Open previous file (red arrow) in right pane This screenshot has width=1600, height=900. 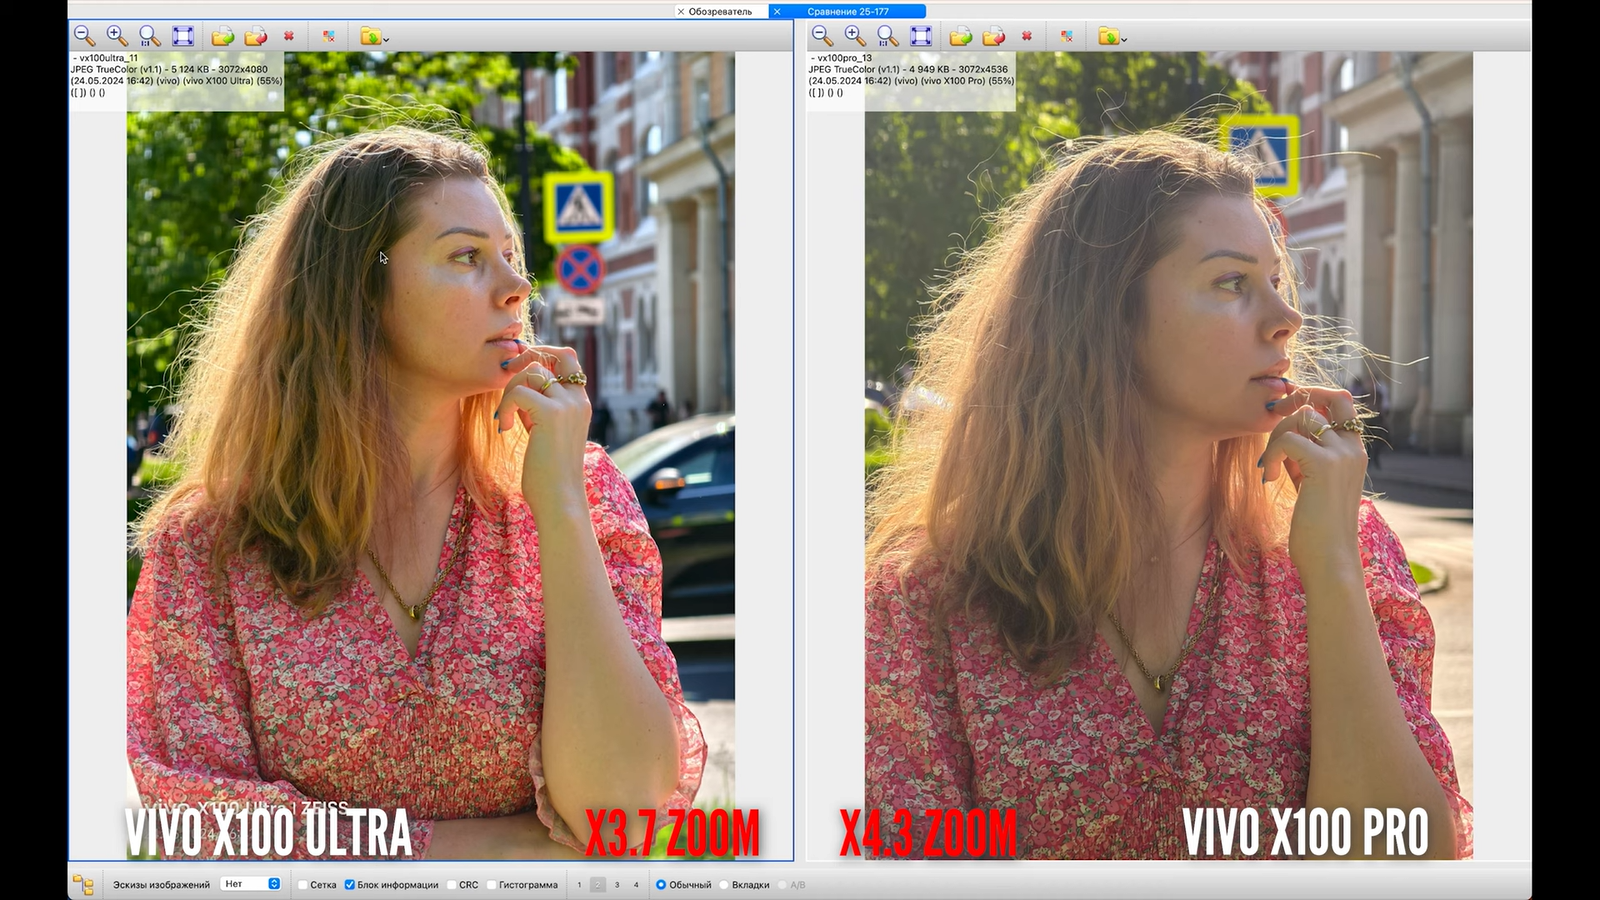point(994,36)
